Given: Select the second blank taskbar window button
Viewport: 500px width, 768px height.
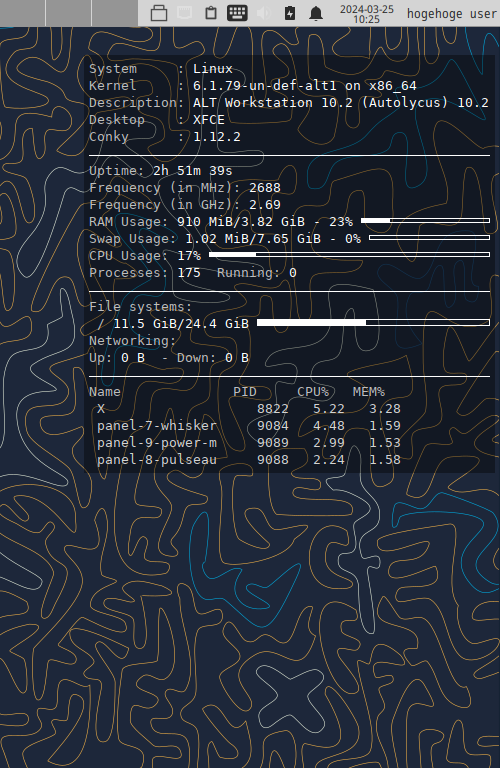Looking at the screenshot, I should (69, 13).
